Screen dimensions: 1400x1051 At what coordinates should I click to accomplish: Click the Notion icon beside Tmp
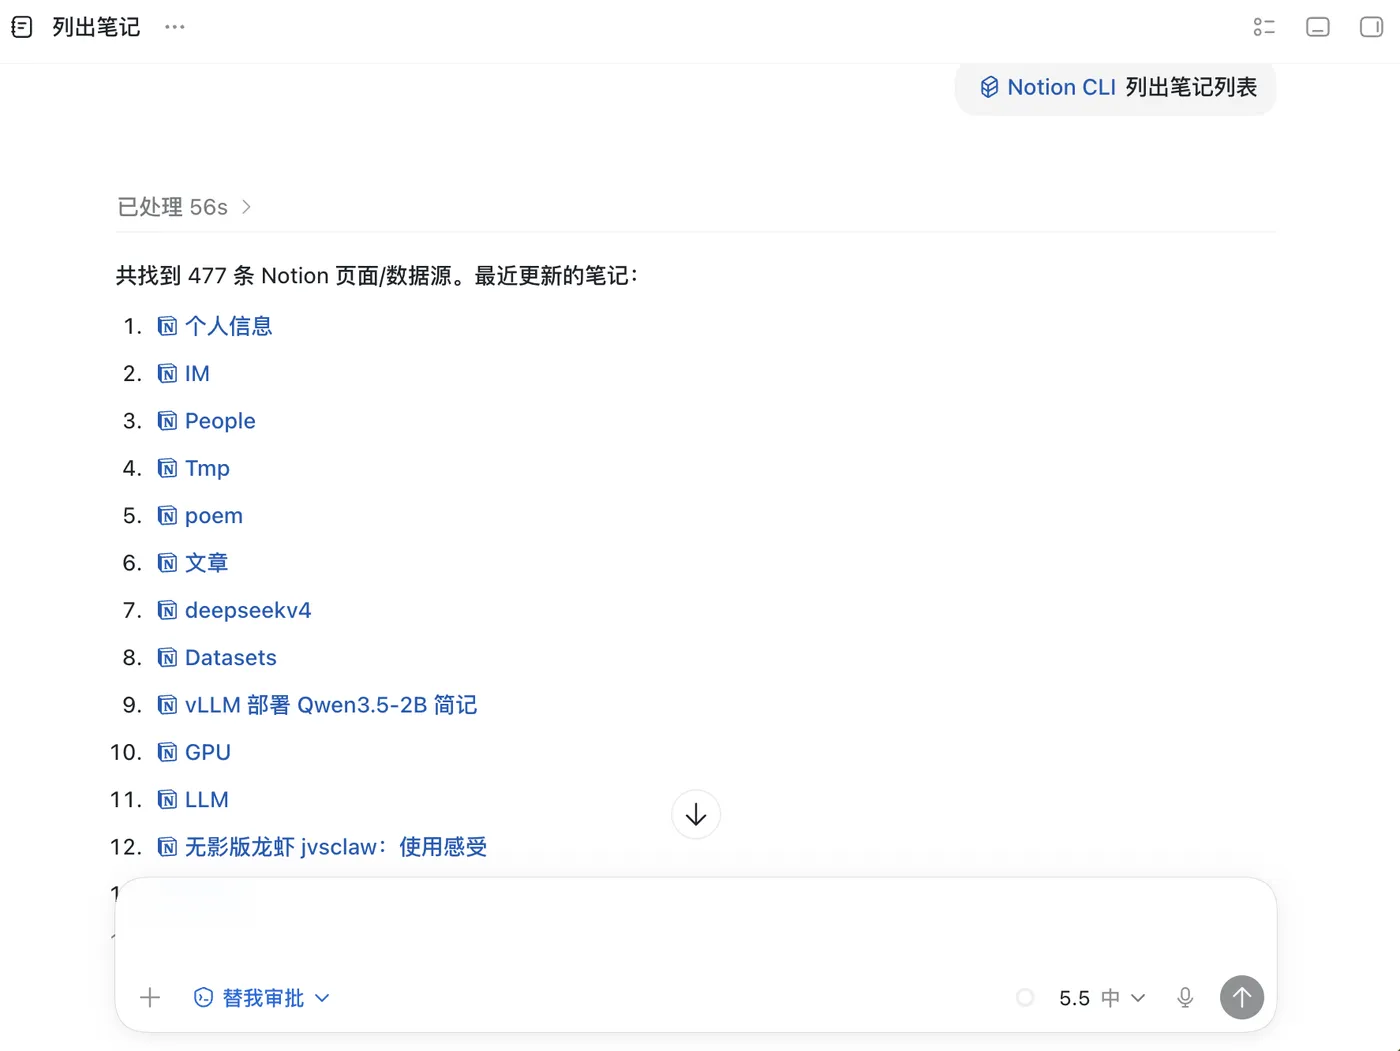coord(168,469)
